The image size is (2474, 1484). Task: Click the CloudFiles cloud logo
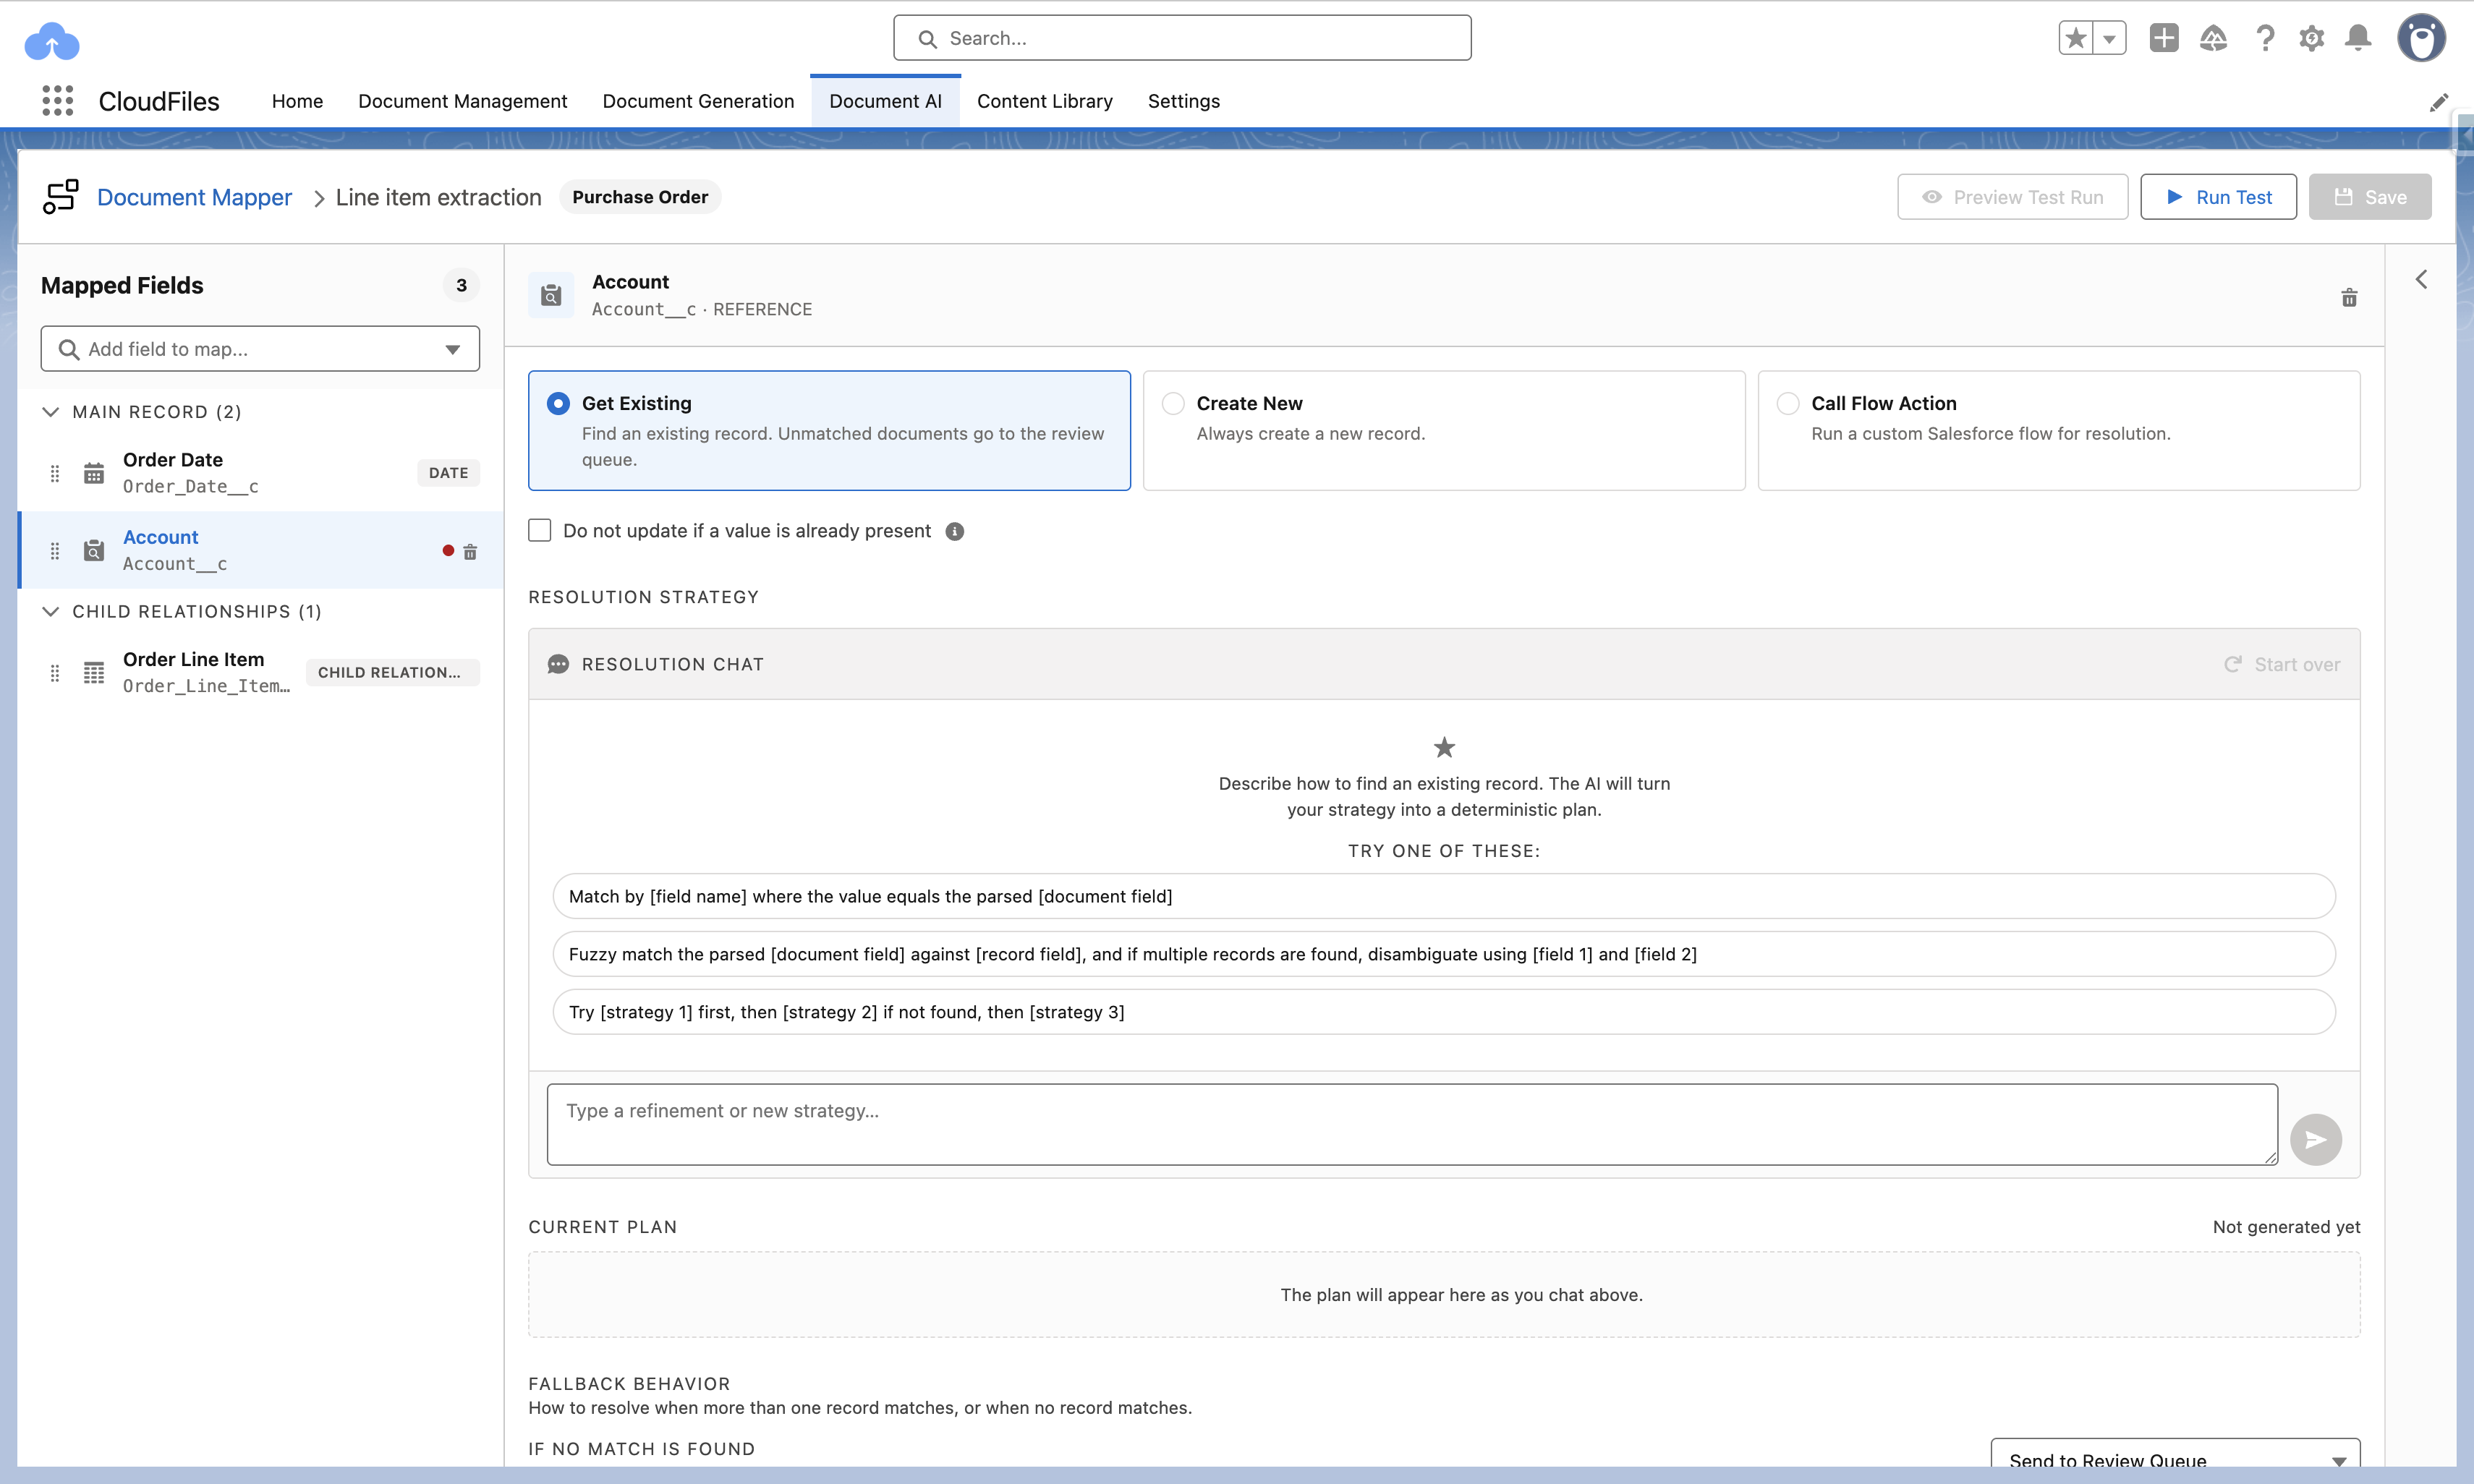(52, 42)
